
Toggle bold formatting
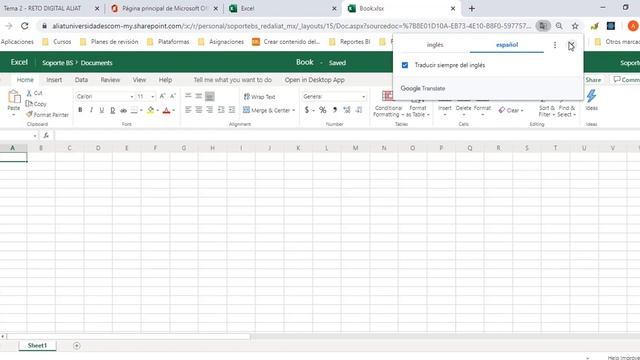(80, 110)
